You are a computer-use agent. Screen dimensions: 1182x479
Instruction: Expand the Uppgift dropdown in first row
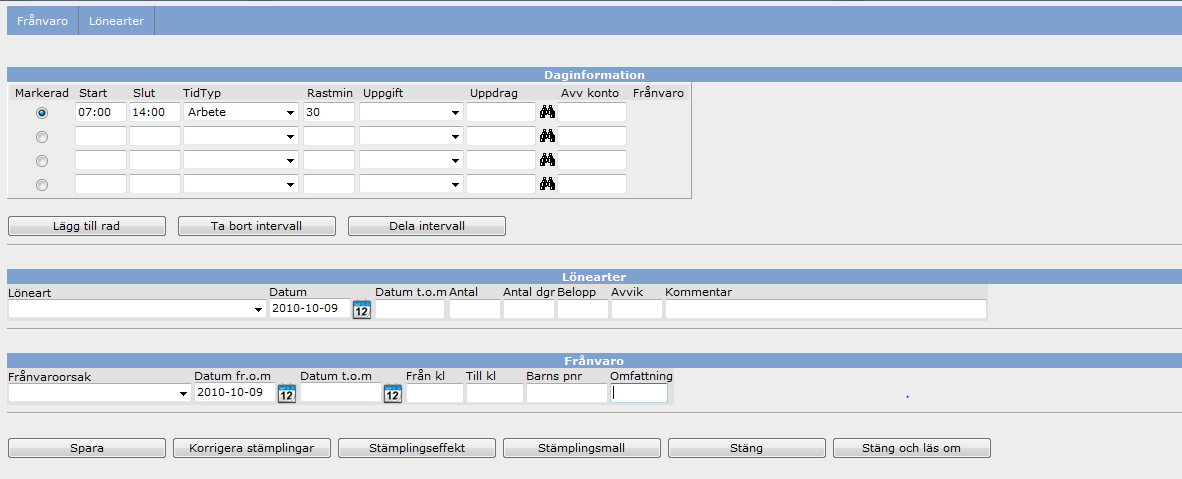[412, 112]
